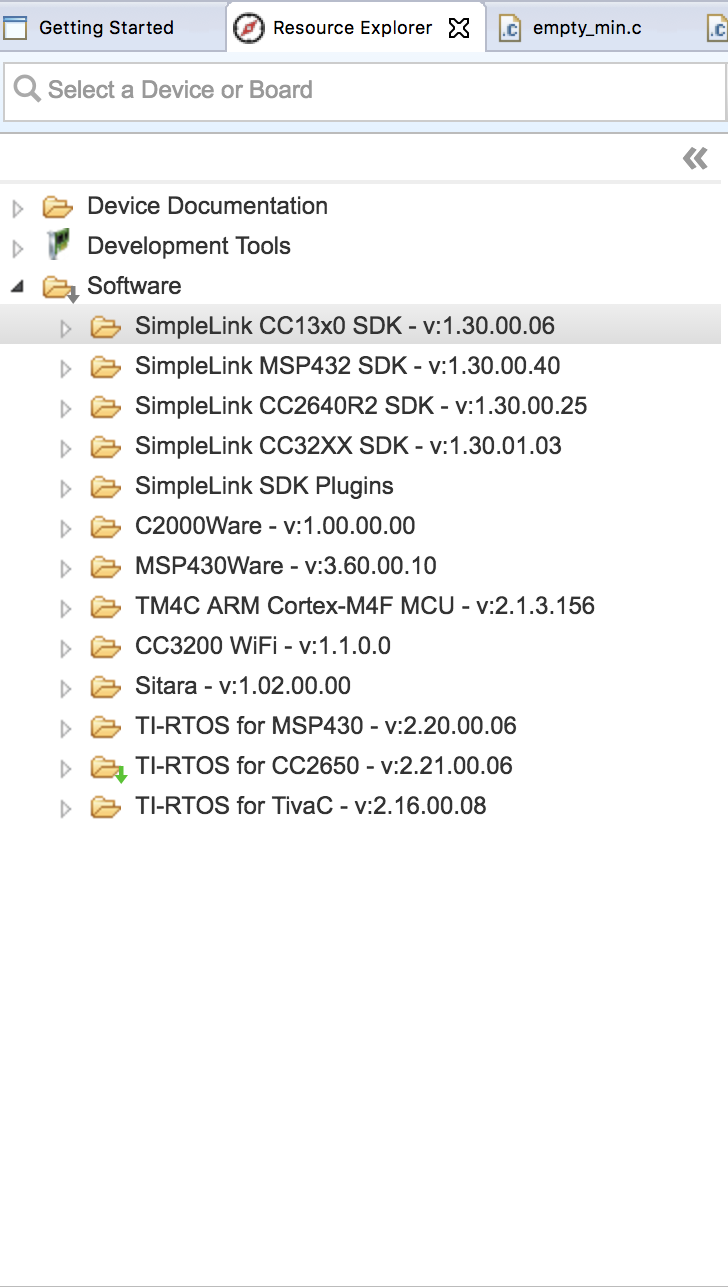The height and width of the screenshot is (1287, 728).
Task: Select CC3200 WiFi entry
Action: [263, 646]
